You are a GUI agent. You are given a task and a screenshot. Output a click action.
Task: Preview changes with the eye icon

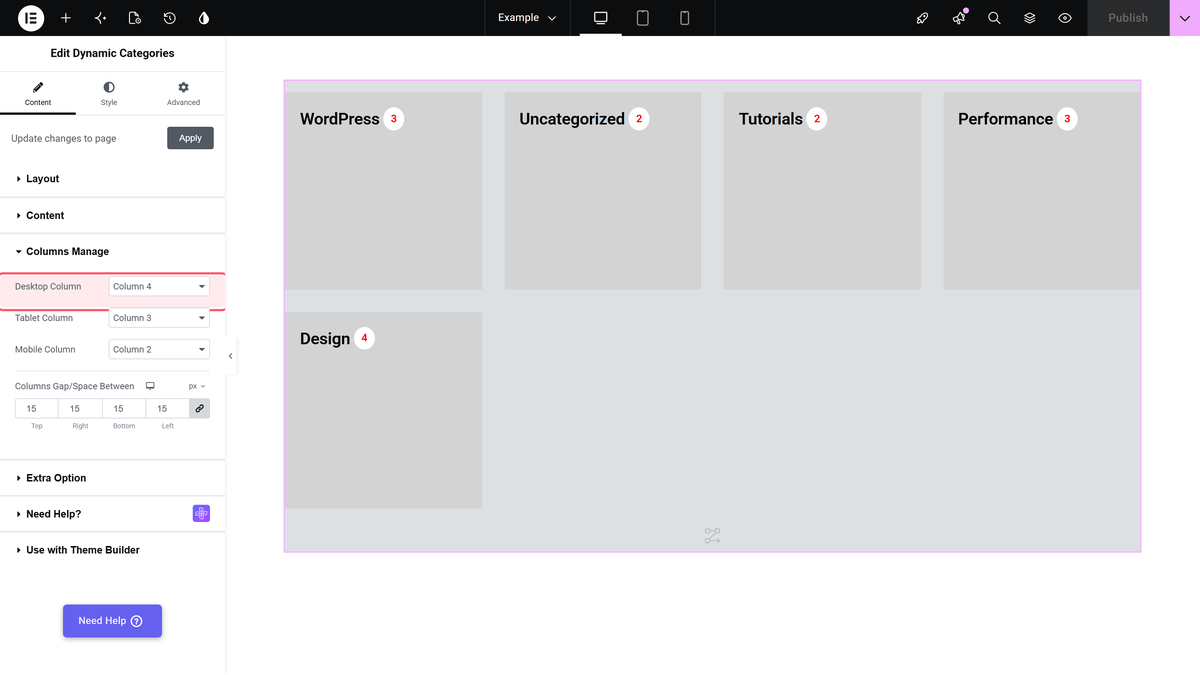click(1065, 18)
